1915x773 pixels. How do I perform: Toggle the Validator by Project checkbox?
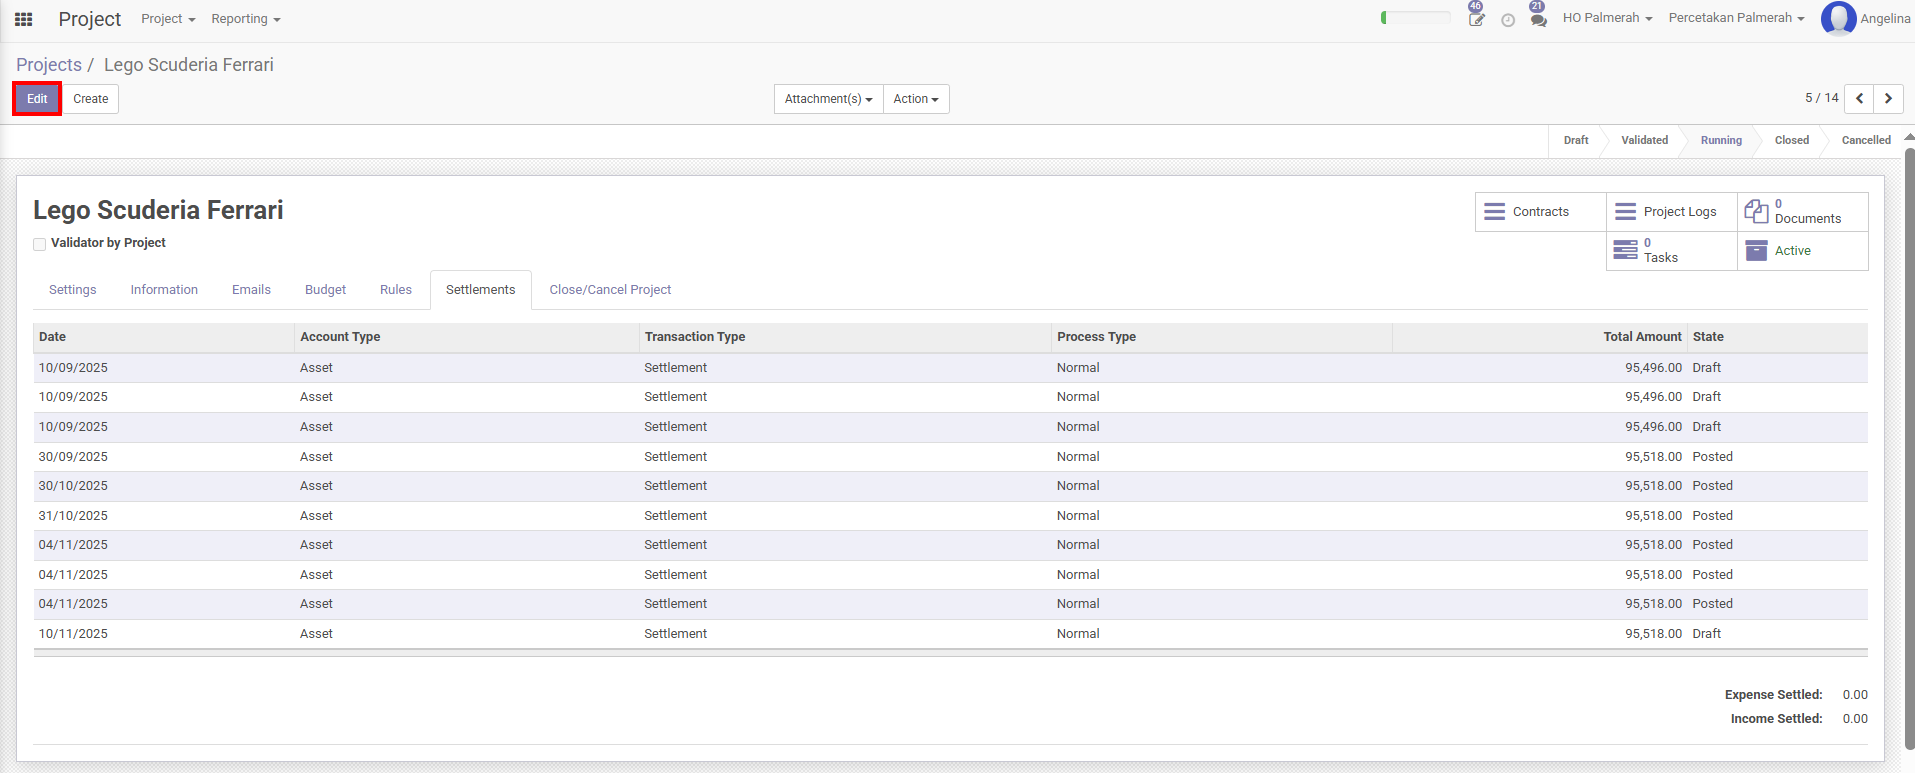[40, 244]
